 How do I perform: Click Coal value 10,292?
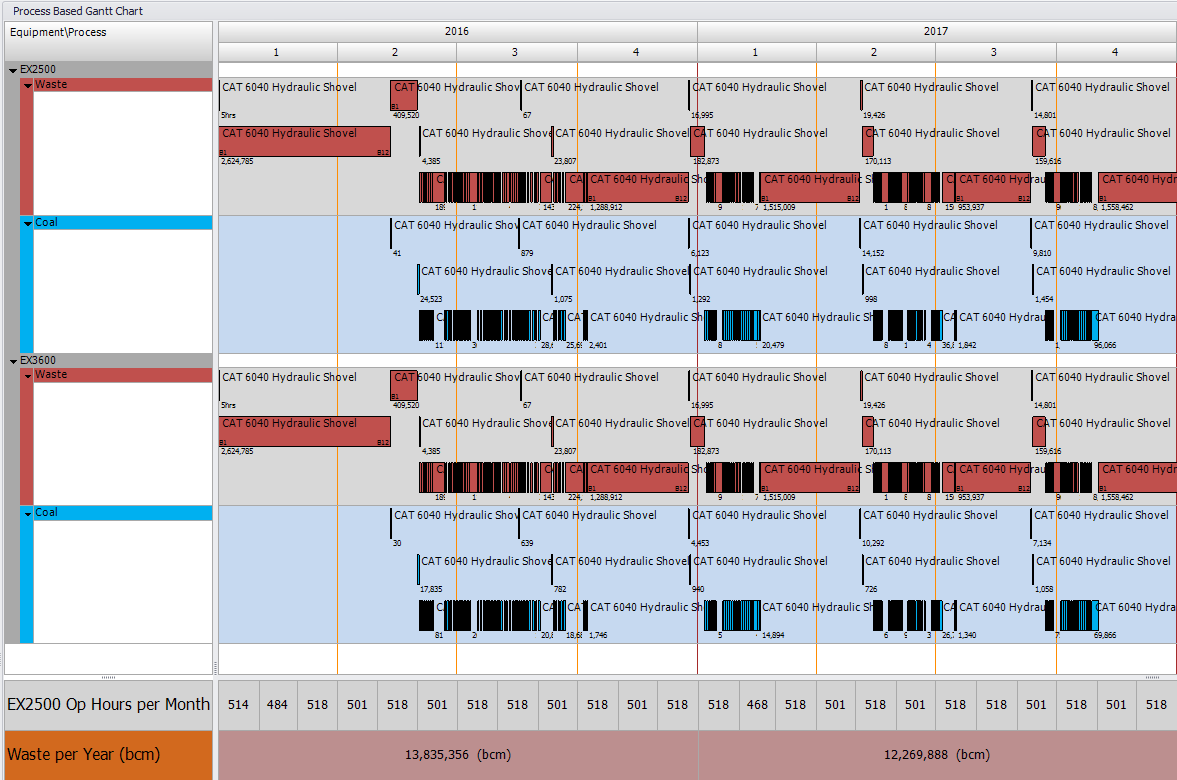tap(874, 544)
